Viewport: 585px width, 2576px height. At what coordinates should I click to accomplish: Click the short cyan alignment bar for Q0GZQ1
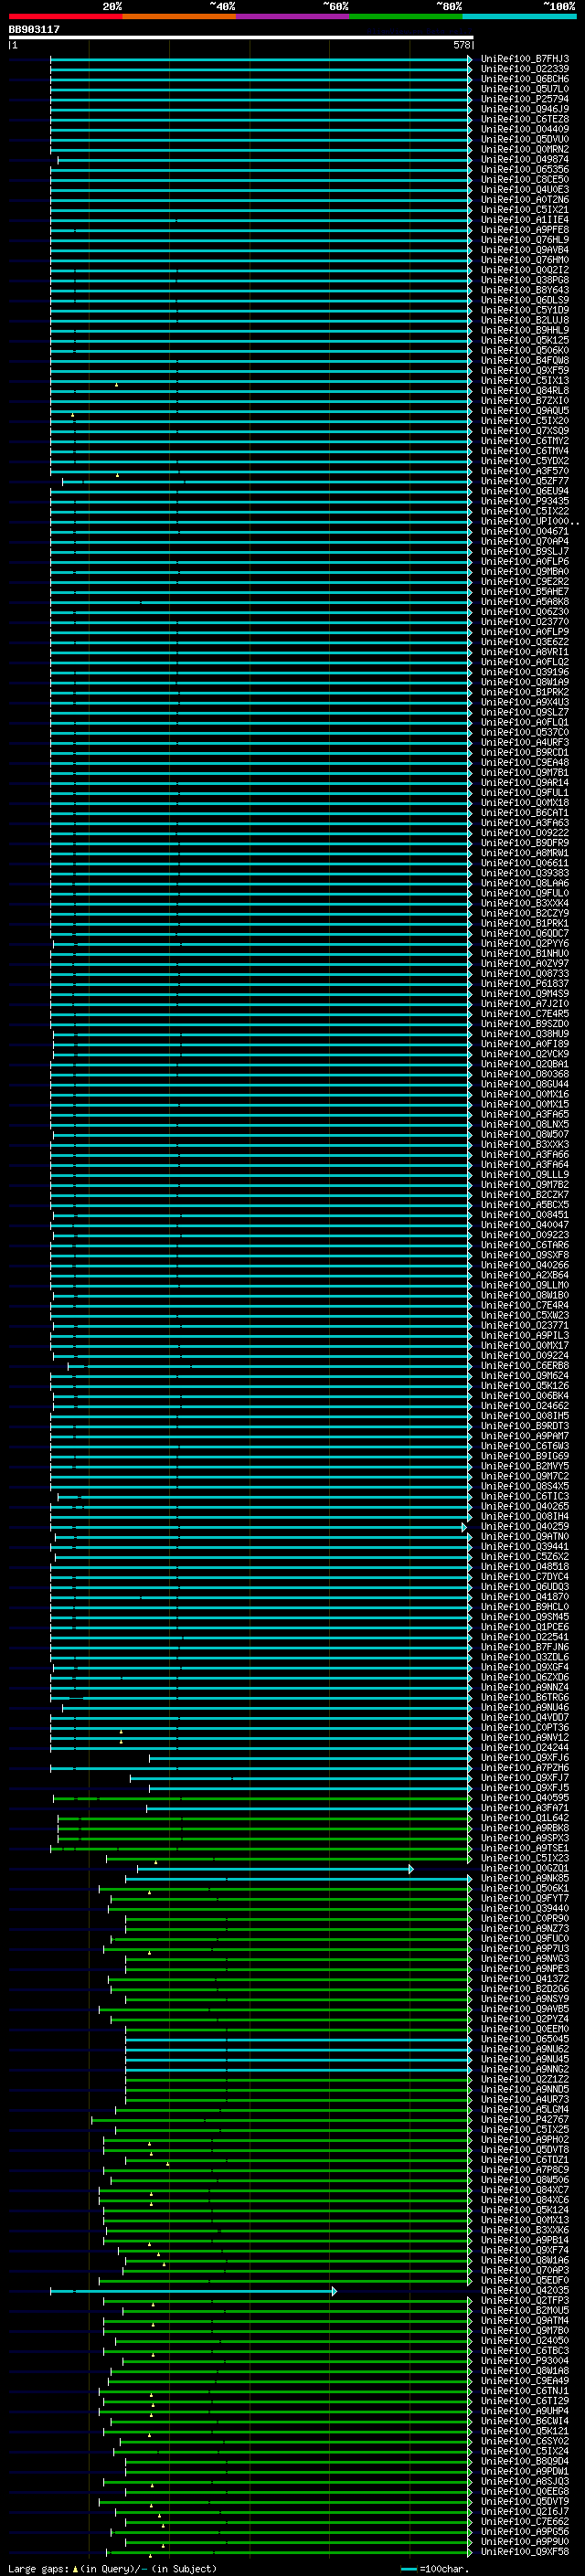275,1869
